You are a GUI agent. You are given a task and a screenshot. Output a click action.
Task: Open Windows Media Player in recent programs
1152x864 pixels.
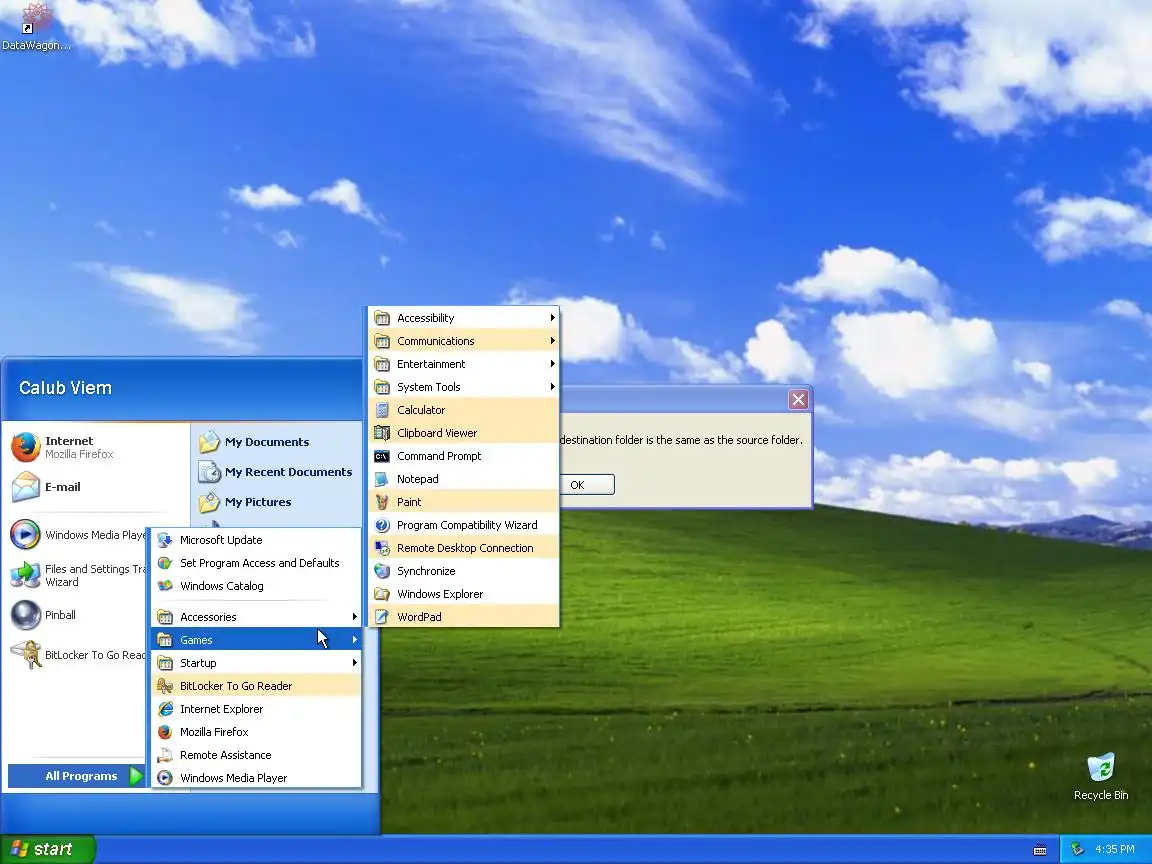point(76,535)
